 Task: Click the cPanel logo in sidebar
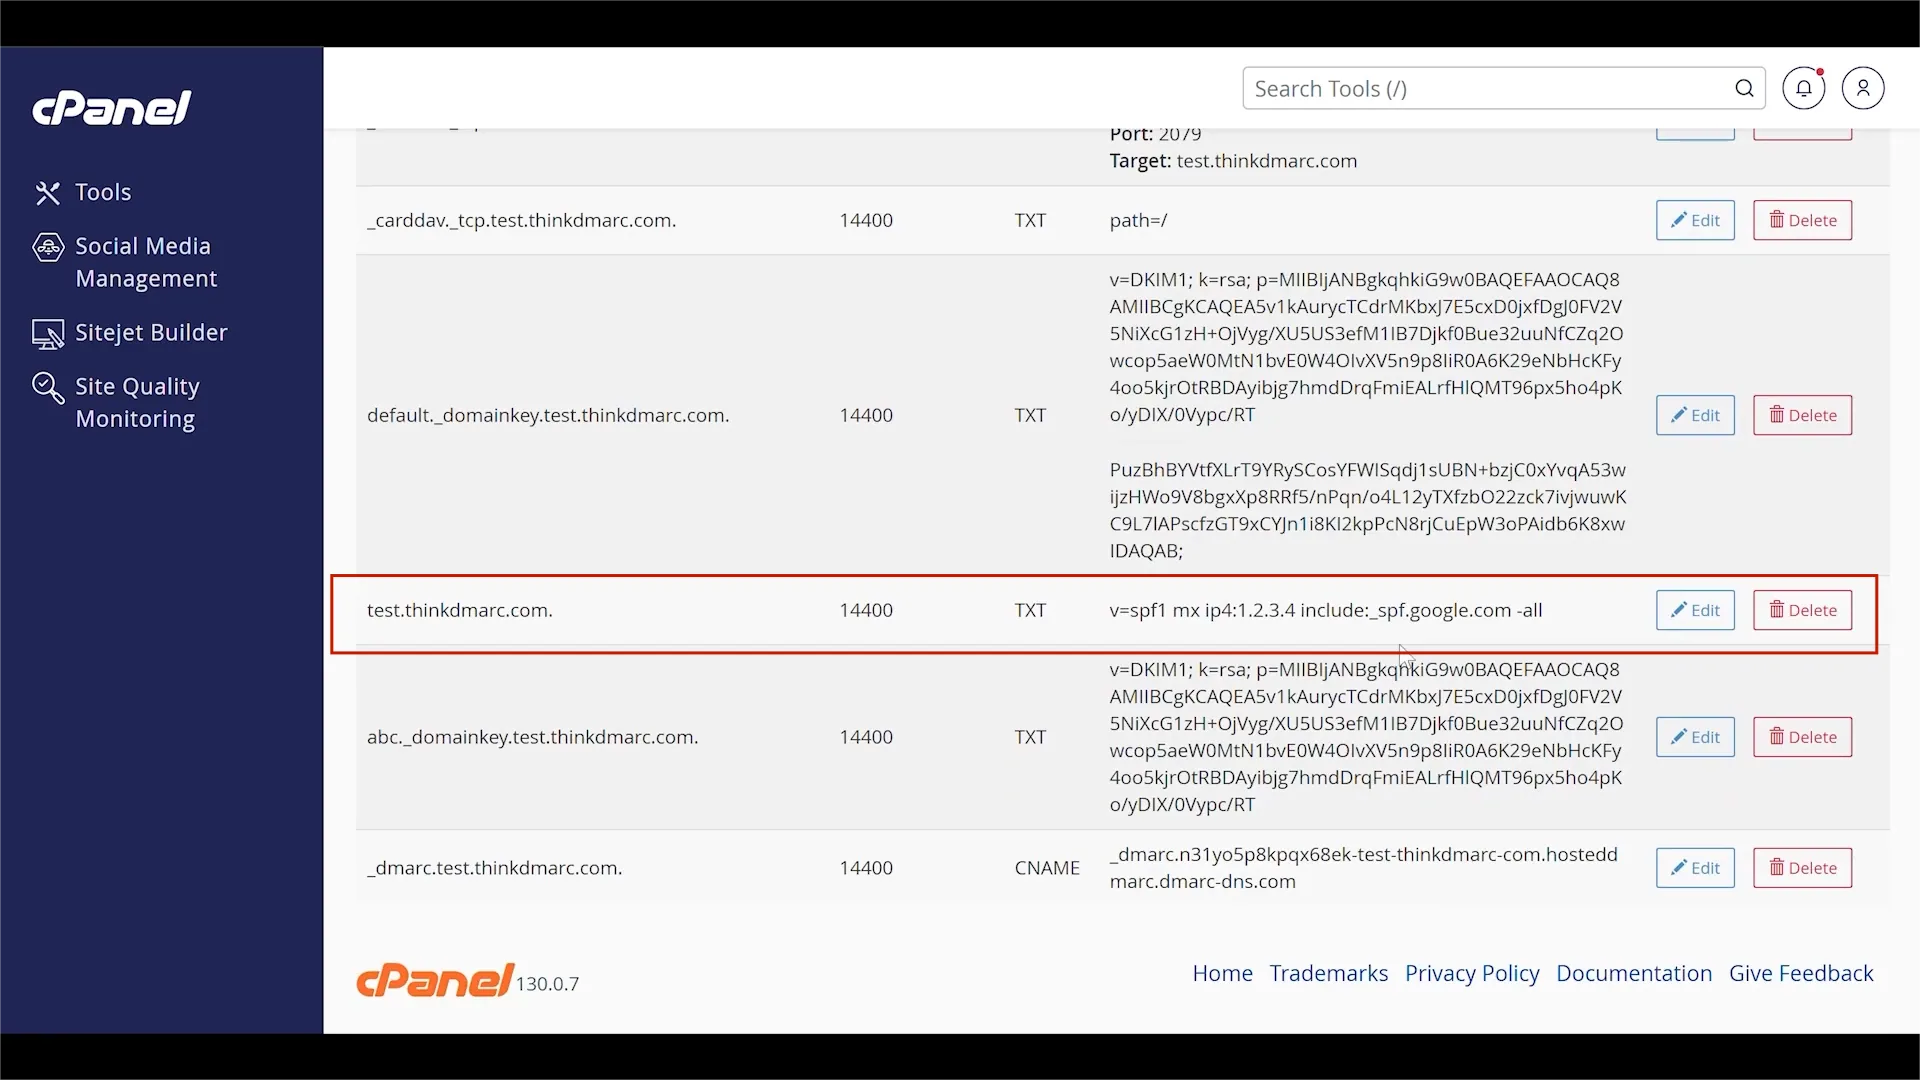[x=111, y=108]
